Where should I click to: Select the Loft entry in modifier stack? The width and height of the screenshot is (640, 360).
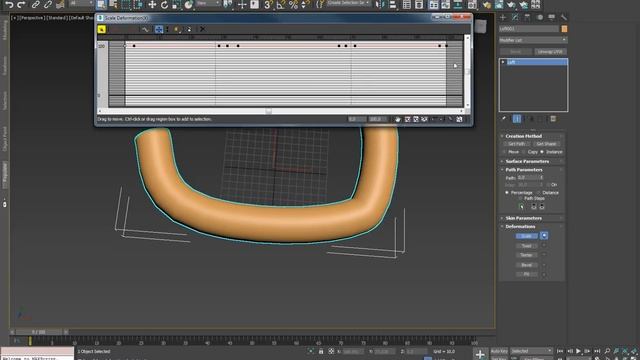pyautogui.click(x=533, y=62)
